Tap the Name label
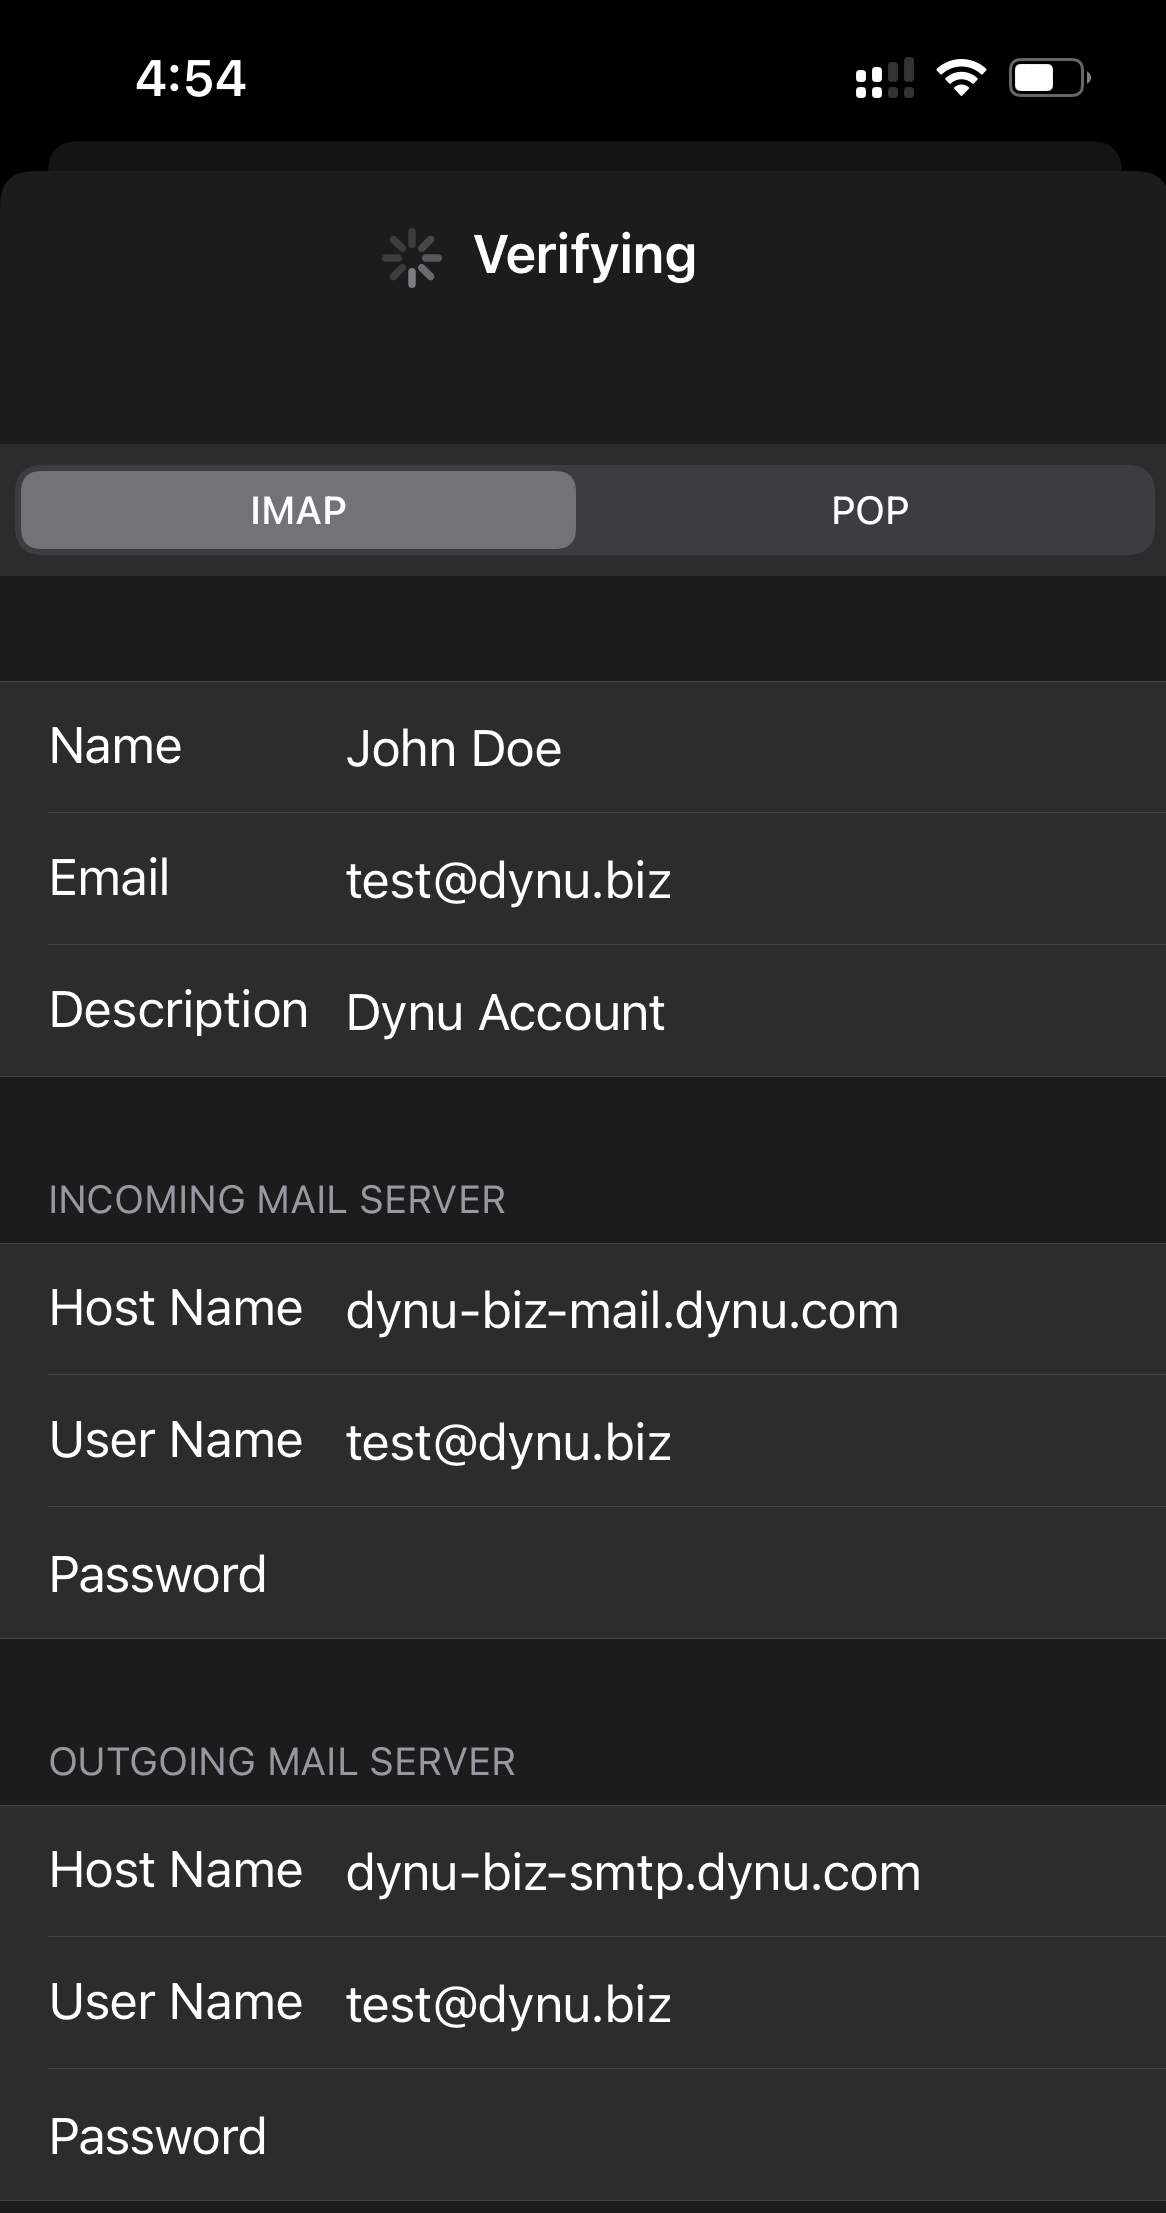The height and width of the screenshot is (2213, 1166). pyautogui.click(x=116, y=746)
